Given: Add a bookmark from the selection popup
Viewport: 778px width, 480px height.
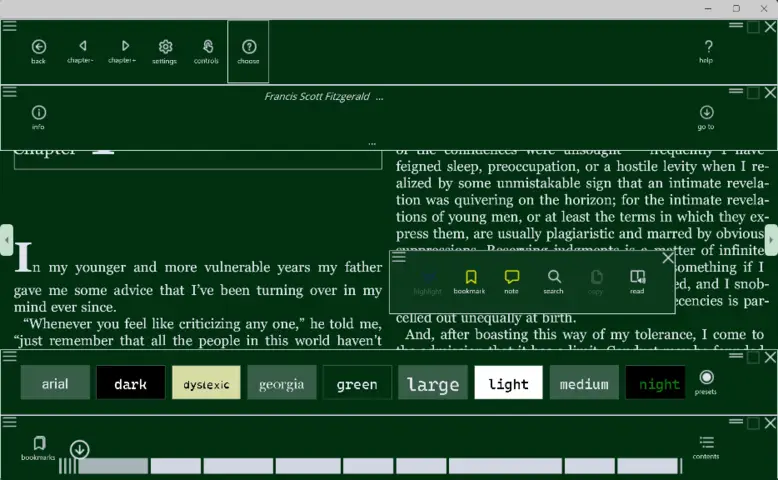Looking at the screenshot, I should tap(469, 282).
